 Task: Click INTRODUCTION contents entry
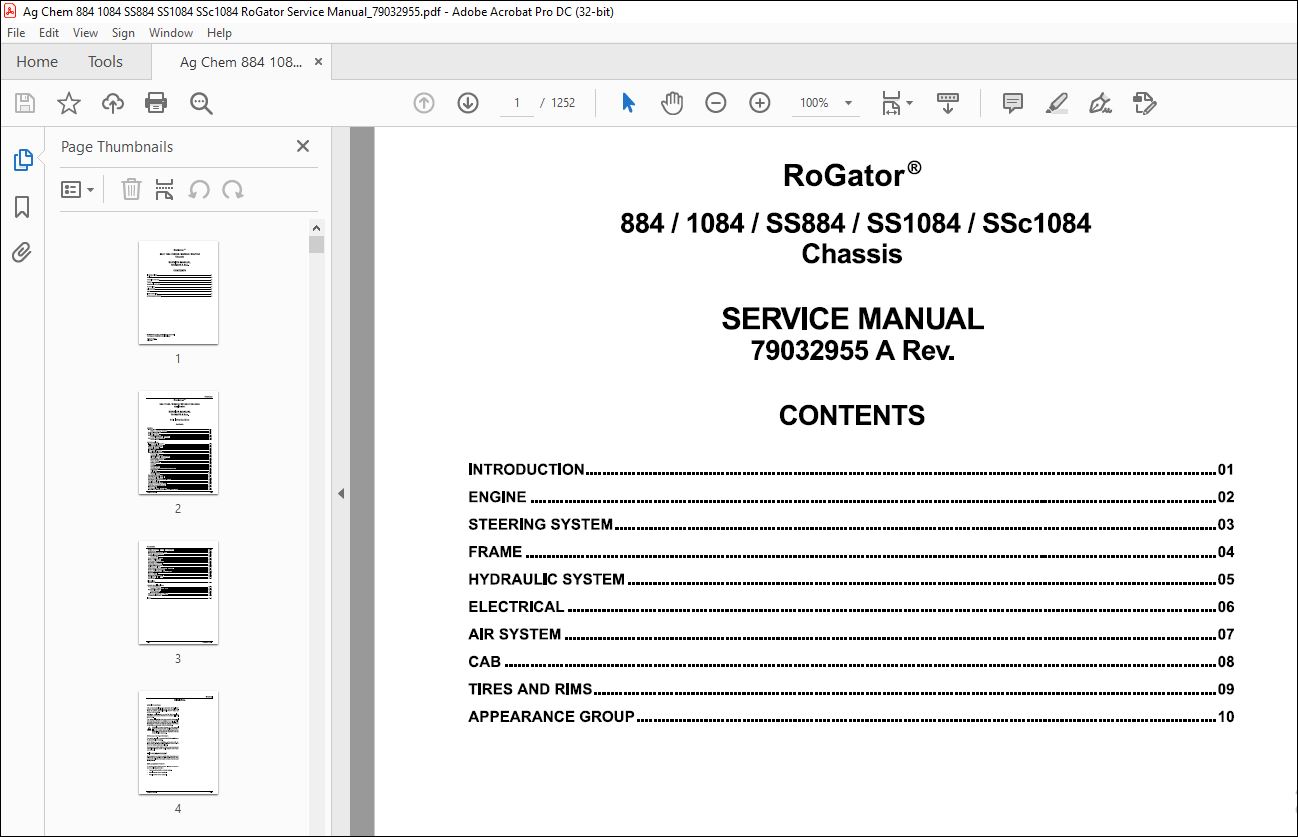click(851, 469)
